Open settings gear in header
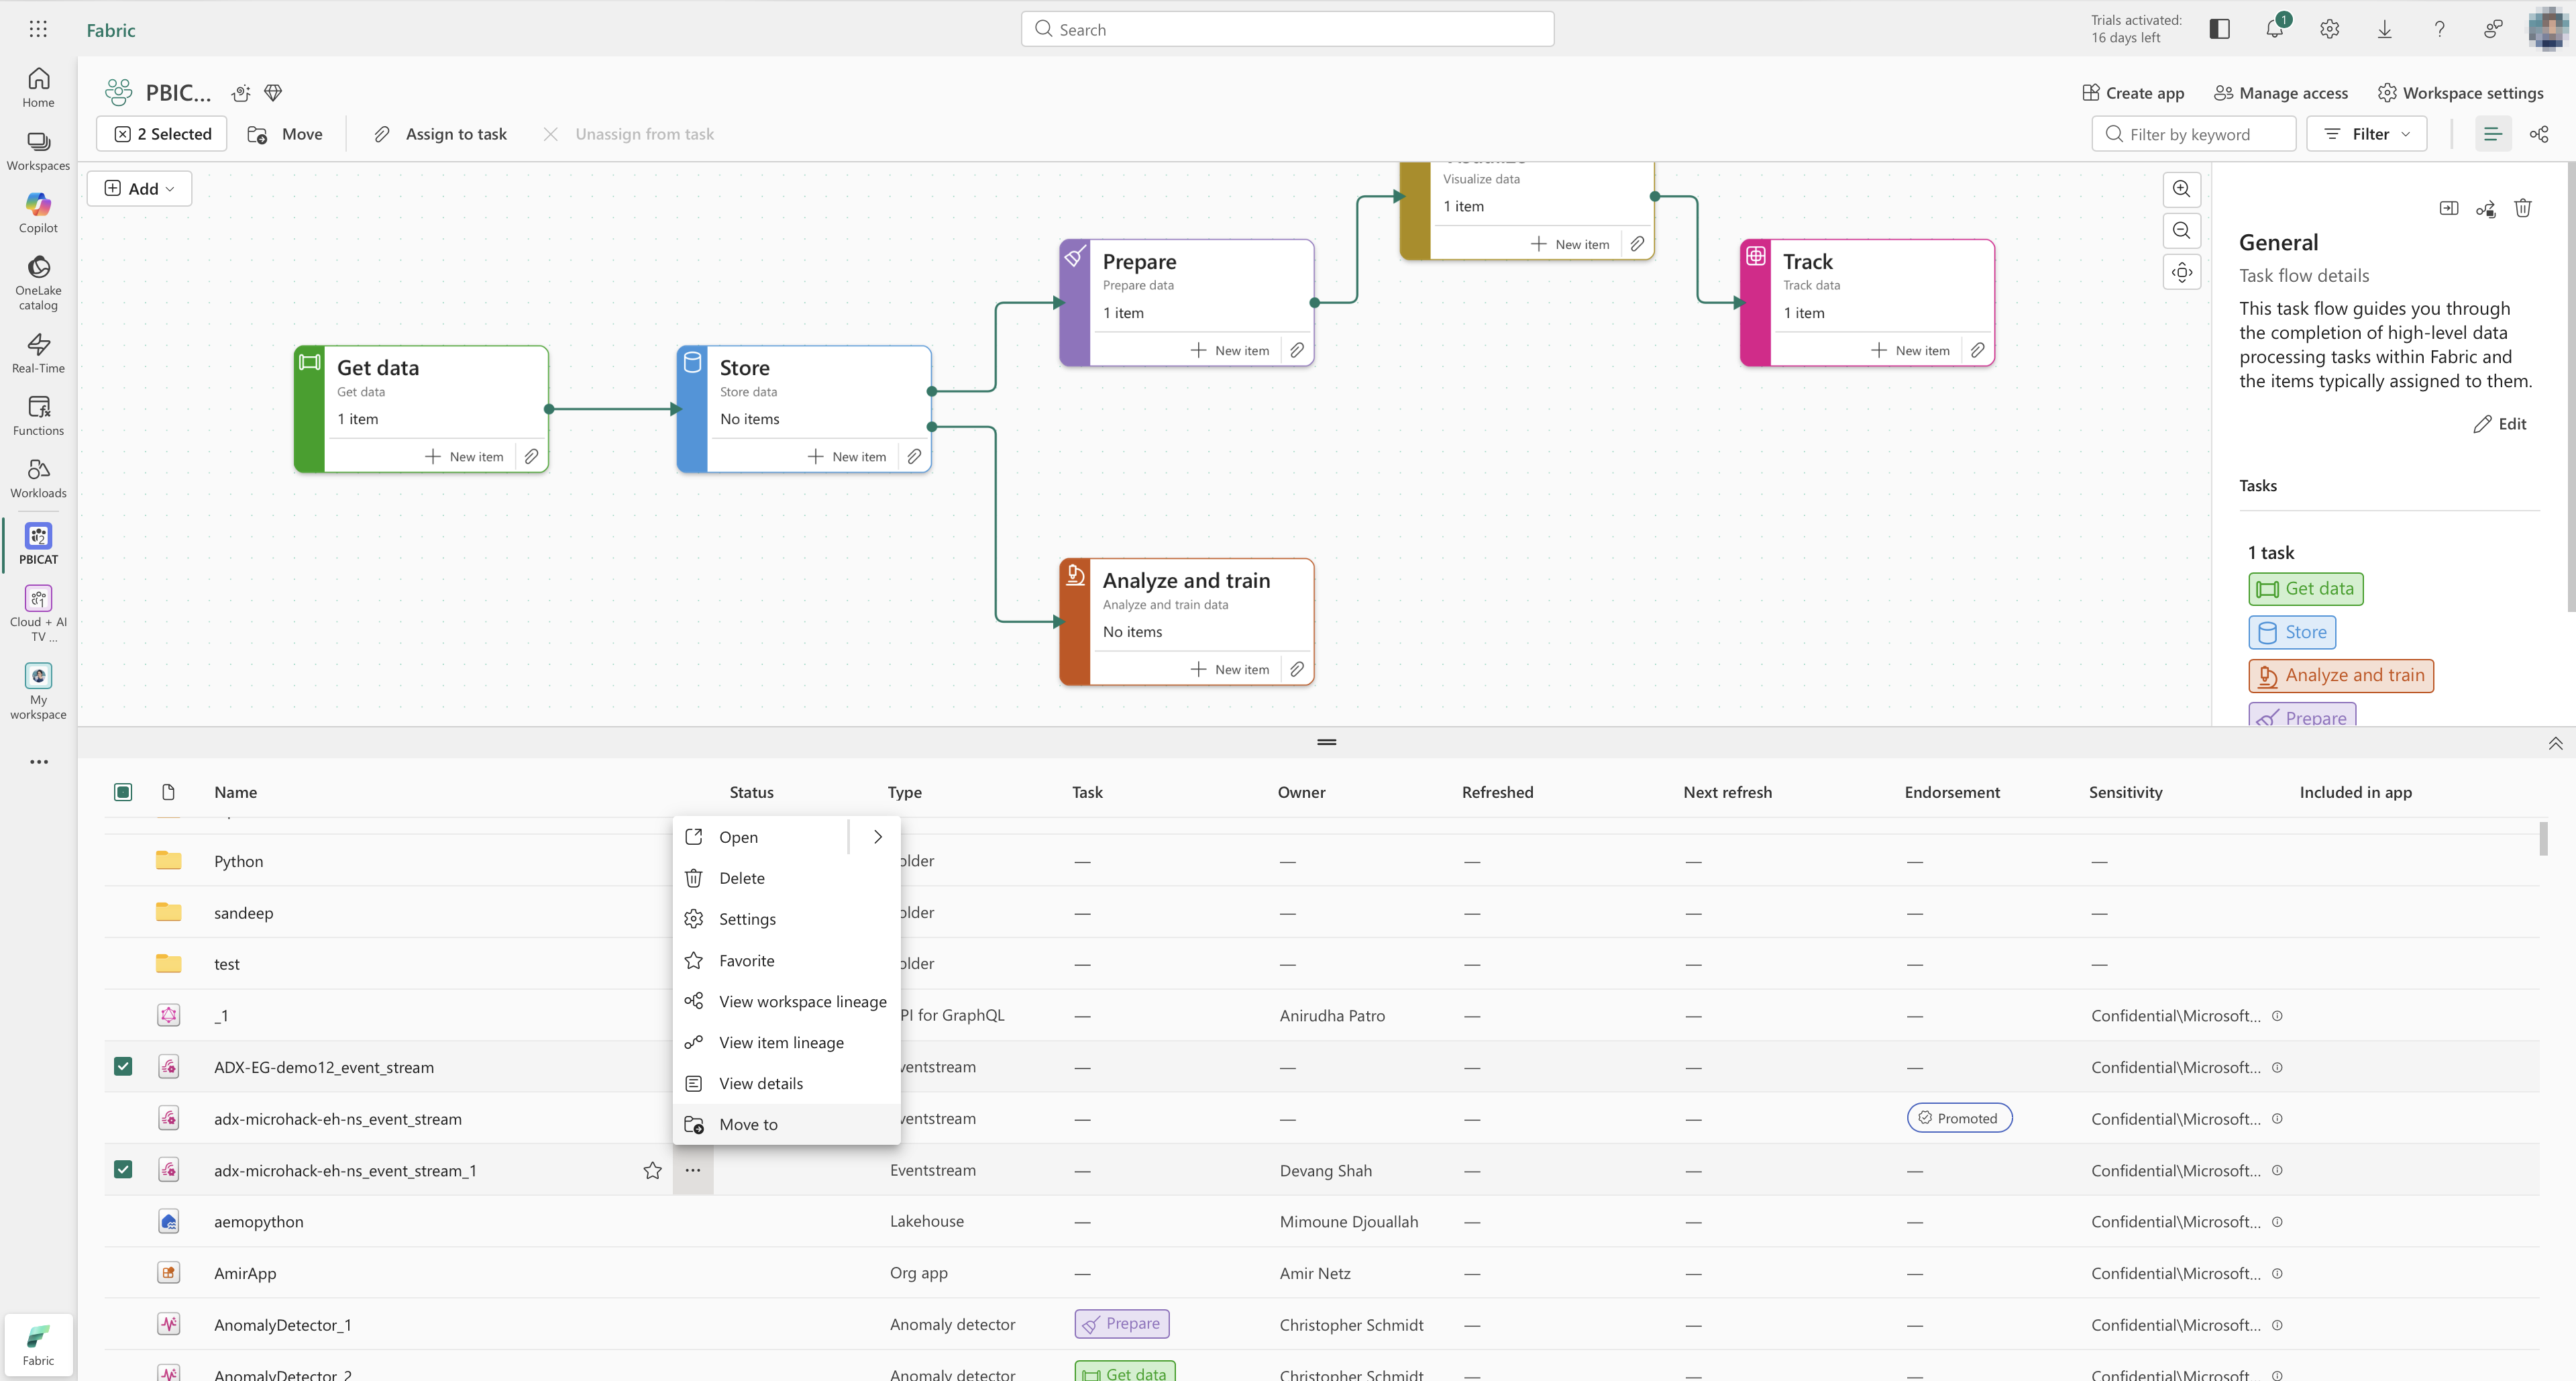 click(2329, 29)
